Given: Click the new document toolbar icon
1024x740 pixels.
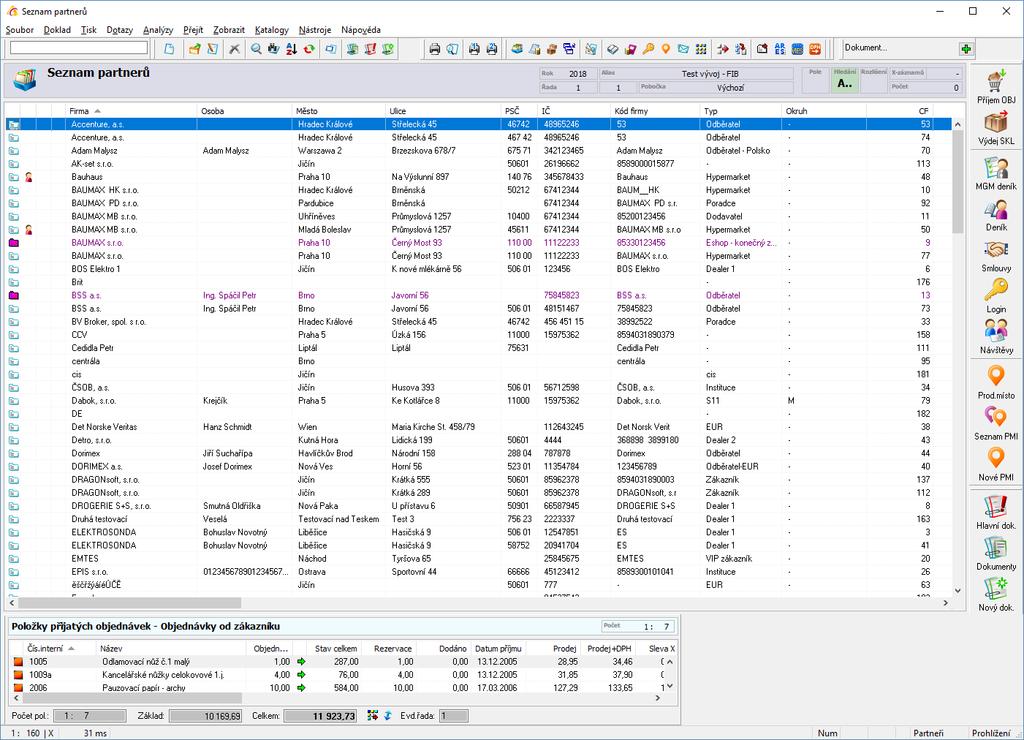Looking at the screenshot, I should pos(169,49).
